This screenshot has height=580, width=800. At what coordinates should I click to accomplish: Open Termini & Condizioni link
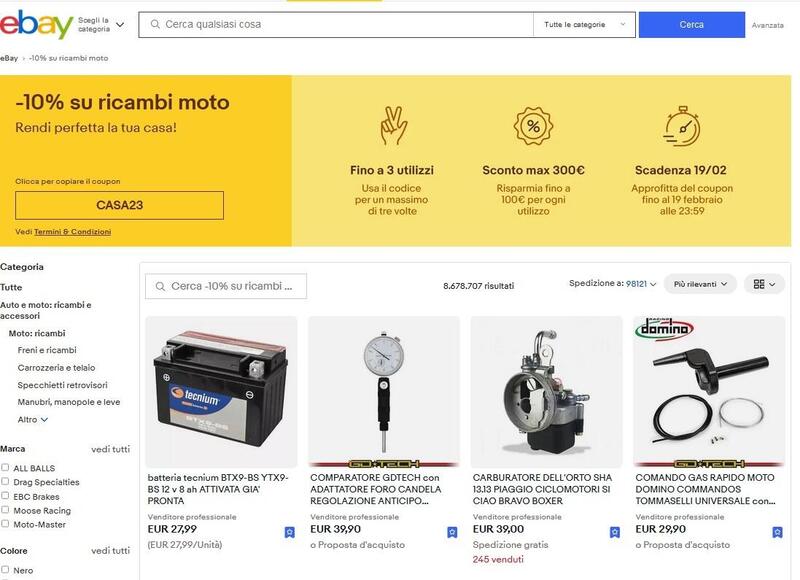pyautogui.click(x=72, y=232)
